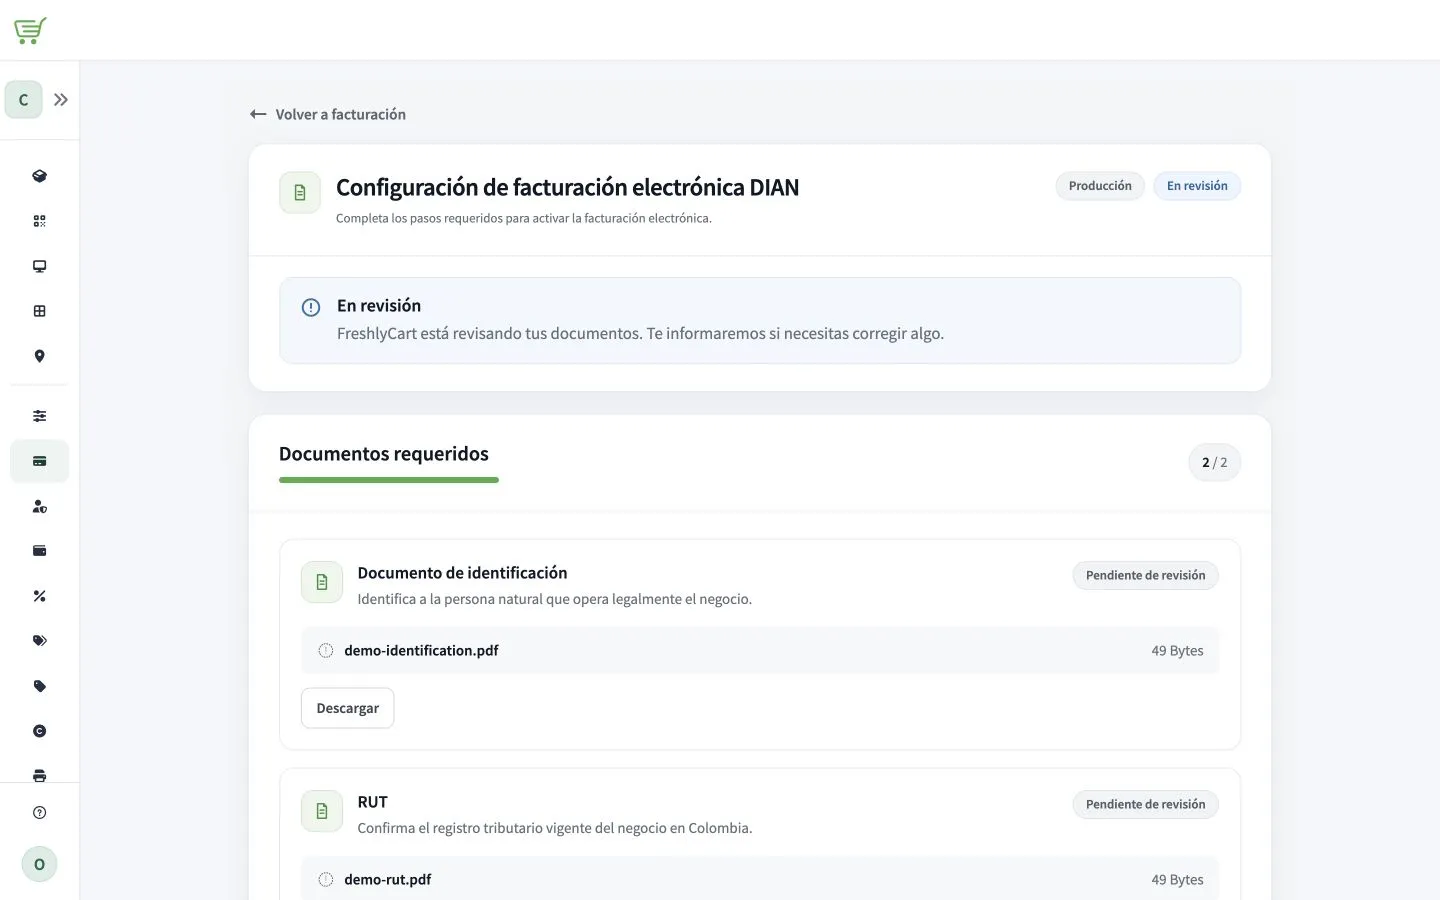Click the document icon beside DIAN configuration title
This screenshot has width=1440, height=900.
(x=300, y=192)
